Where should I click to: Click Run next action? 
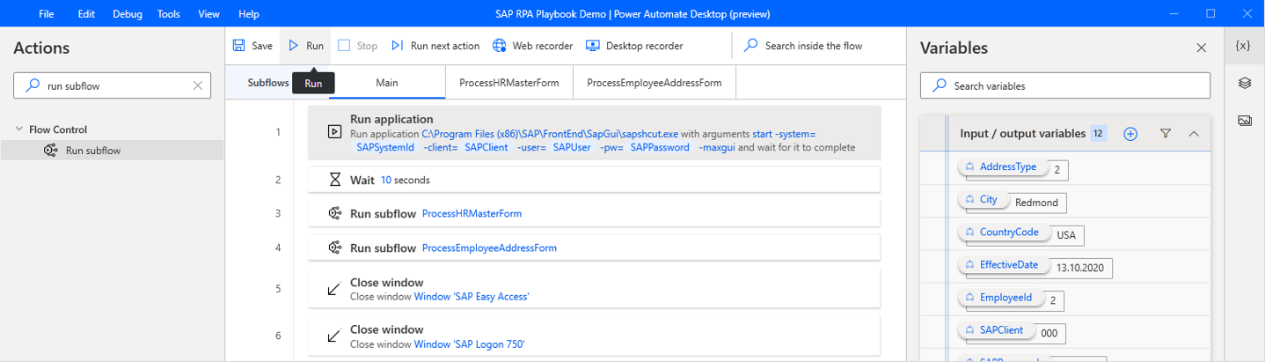(435, 46)
